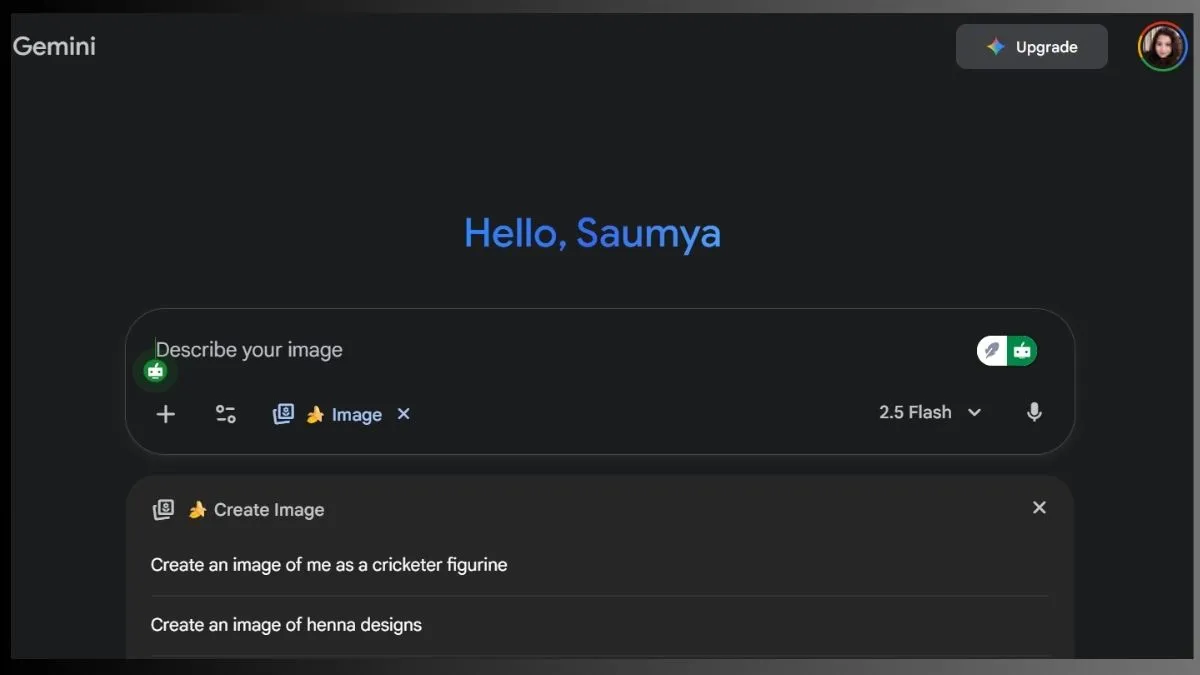Switch to the quill pen mode toggle
This screenshot has width=1200, height=675.
tap(991, 350)
